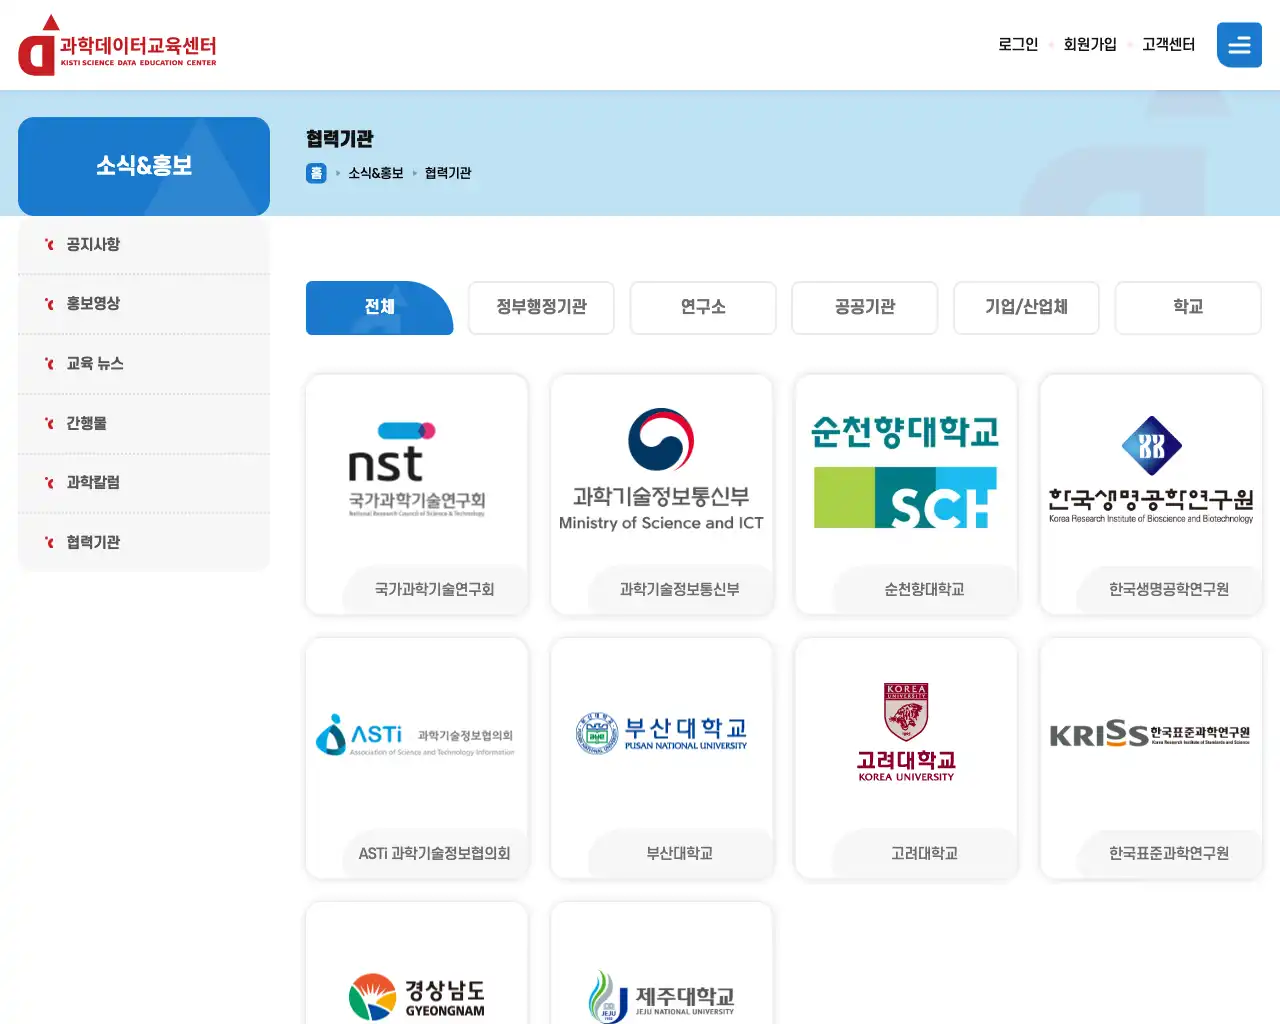Click the KRISS 한국표준과학연구원 logo
This screenshot has height=1024, width=1280.
tap(1150, 734)
